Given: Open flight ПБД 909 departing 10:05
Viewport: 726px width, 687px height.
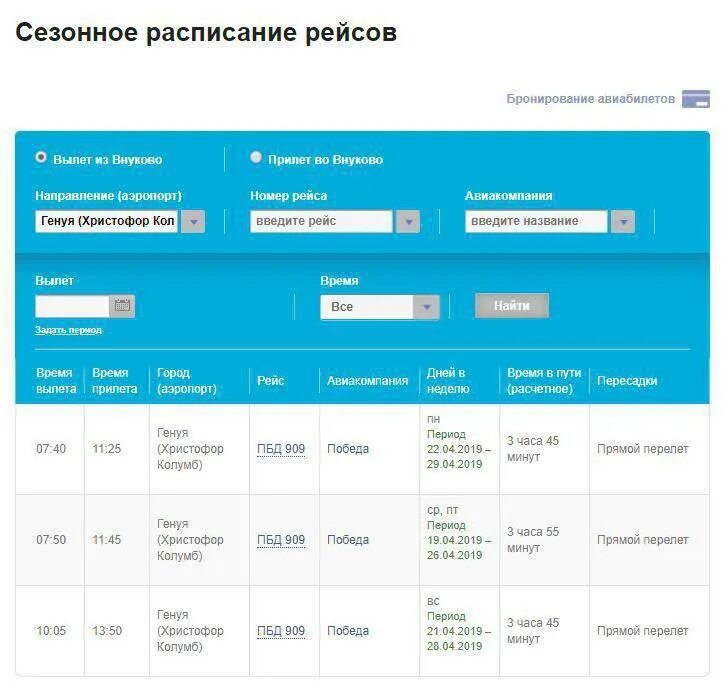Looking at the screenshot, I should (281, 631).
